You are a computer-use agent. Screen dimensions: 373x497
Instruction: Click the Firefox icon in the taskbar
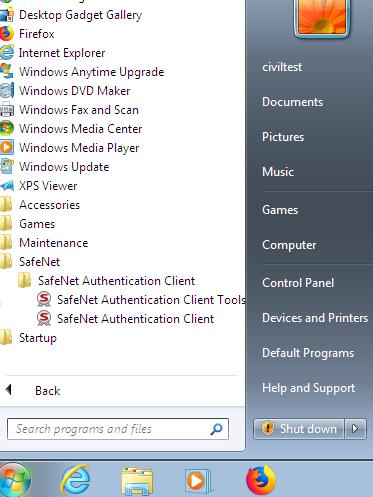coord(261,480)
